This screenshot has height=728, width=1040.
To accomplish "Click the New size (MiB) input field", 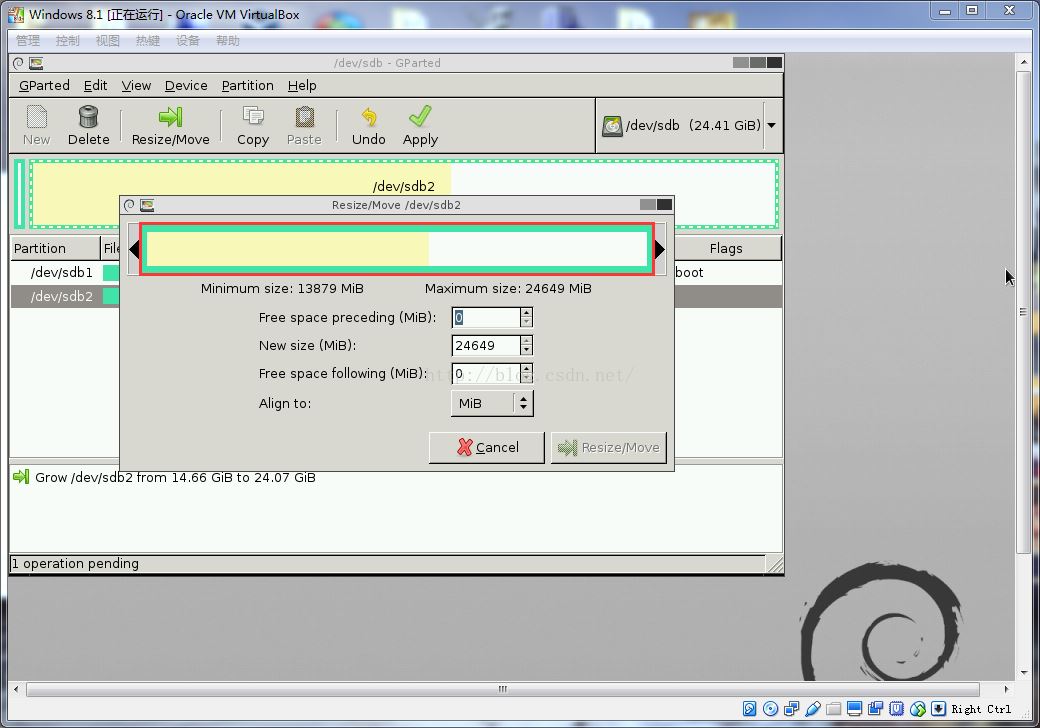I will pos(485,345).
